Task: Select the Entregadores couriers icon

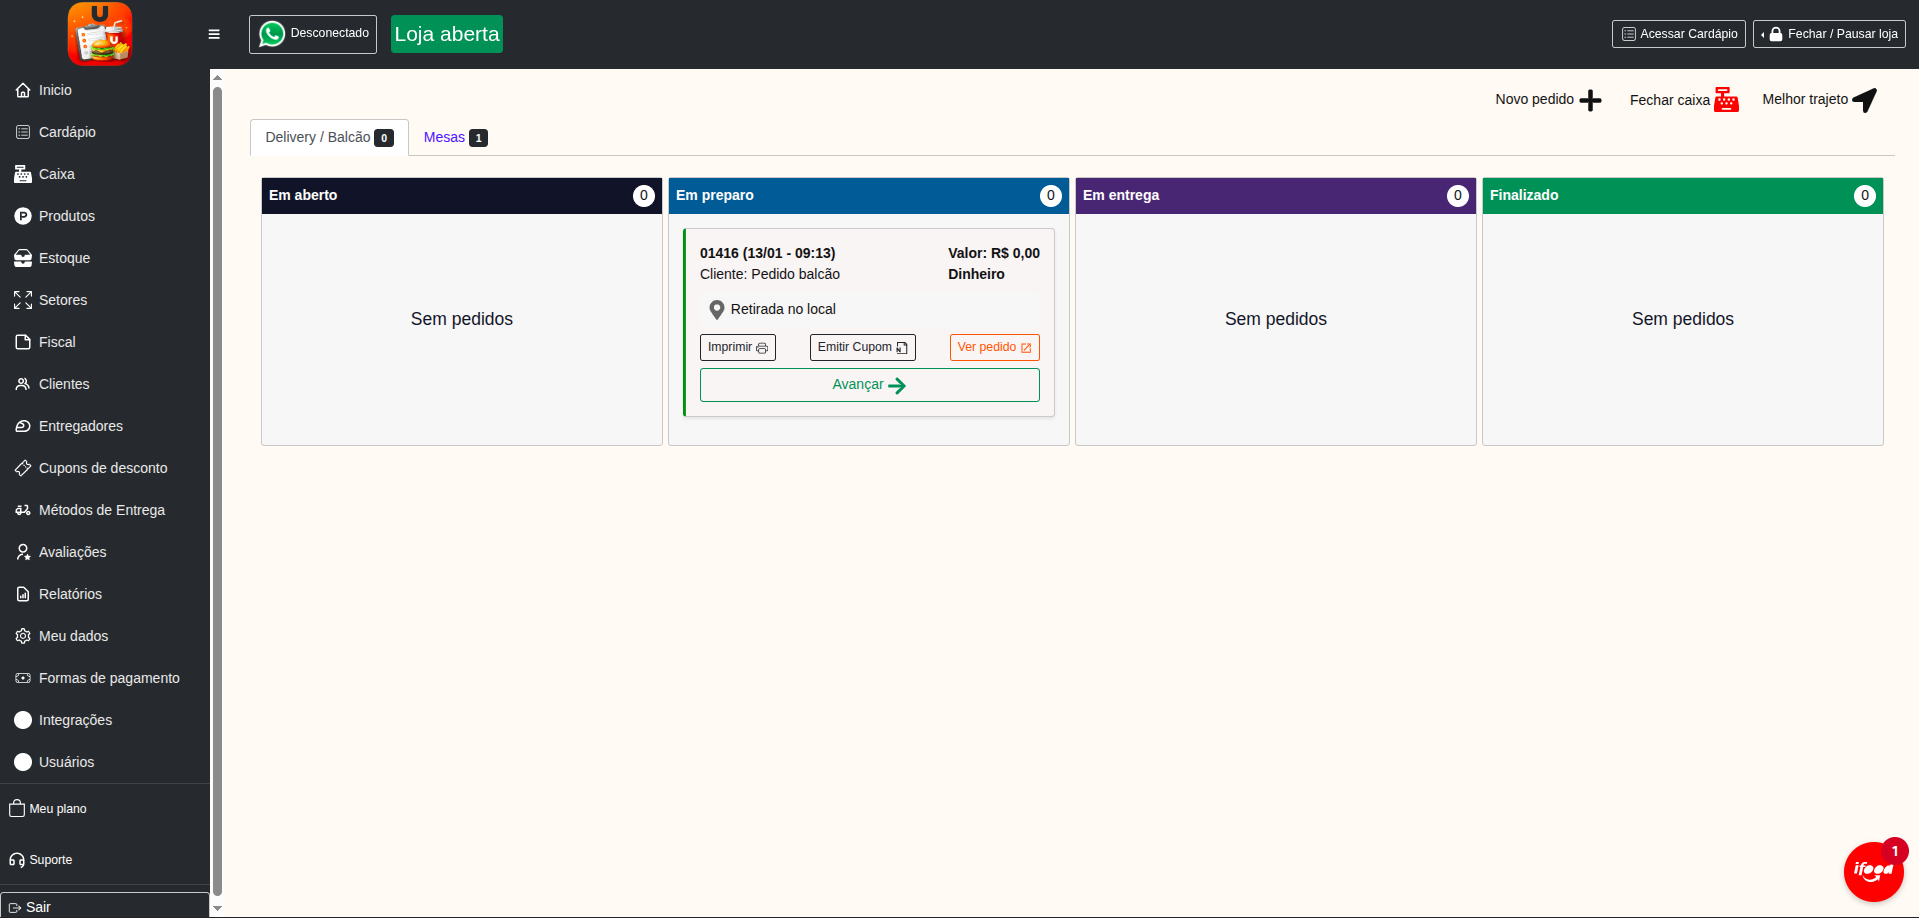Action: coord(22,426)
